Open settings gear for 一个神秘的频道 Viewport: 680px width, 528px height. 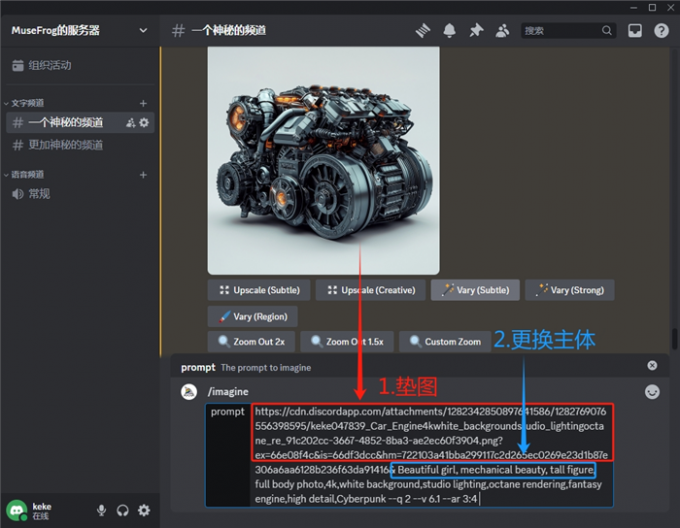[x=144, y=123]
